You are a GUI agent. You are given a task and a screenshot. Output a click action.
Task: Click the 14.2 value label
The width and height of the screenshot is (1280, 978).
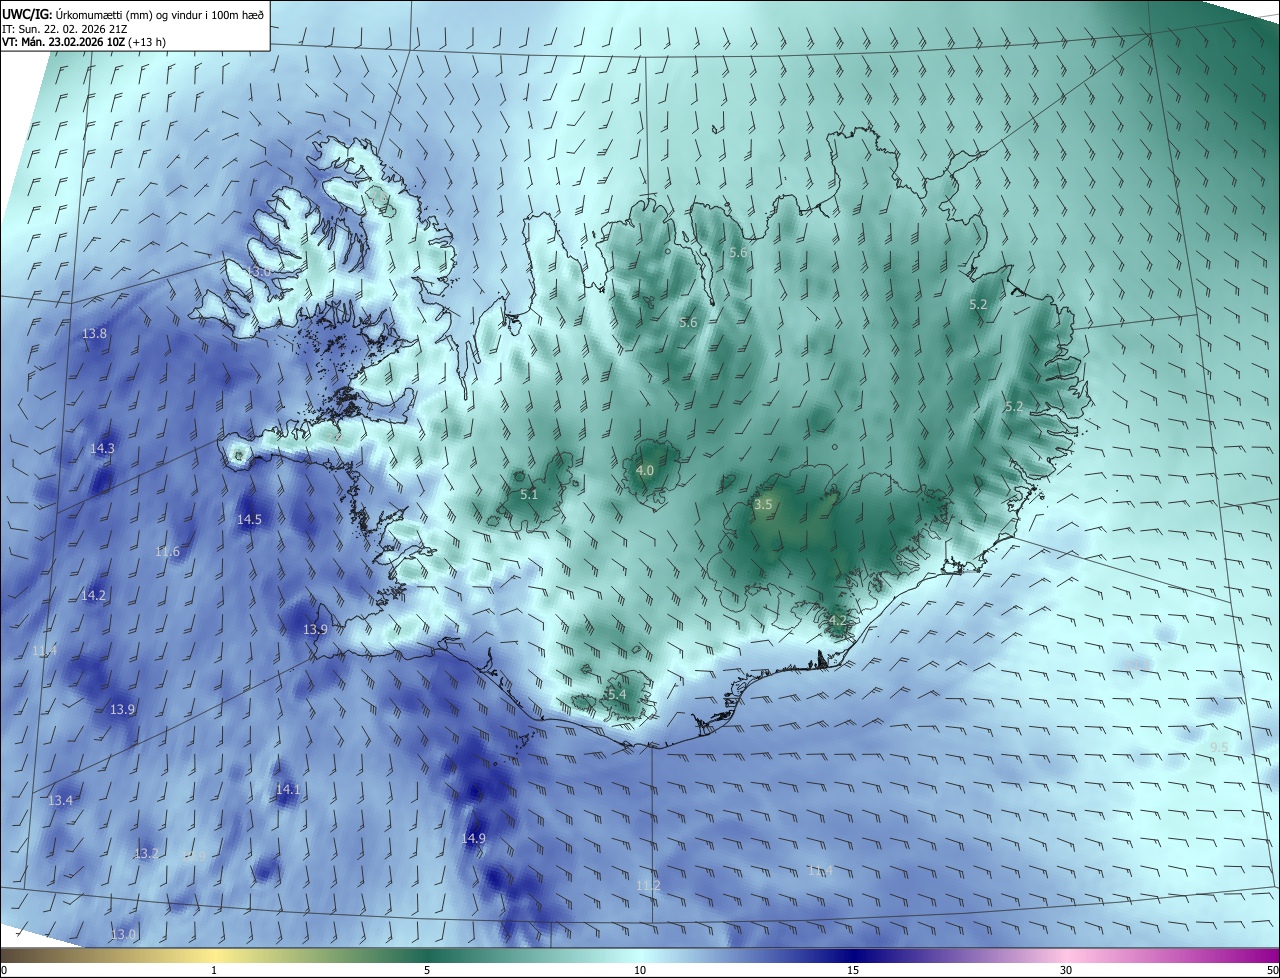tap(93, 595)
